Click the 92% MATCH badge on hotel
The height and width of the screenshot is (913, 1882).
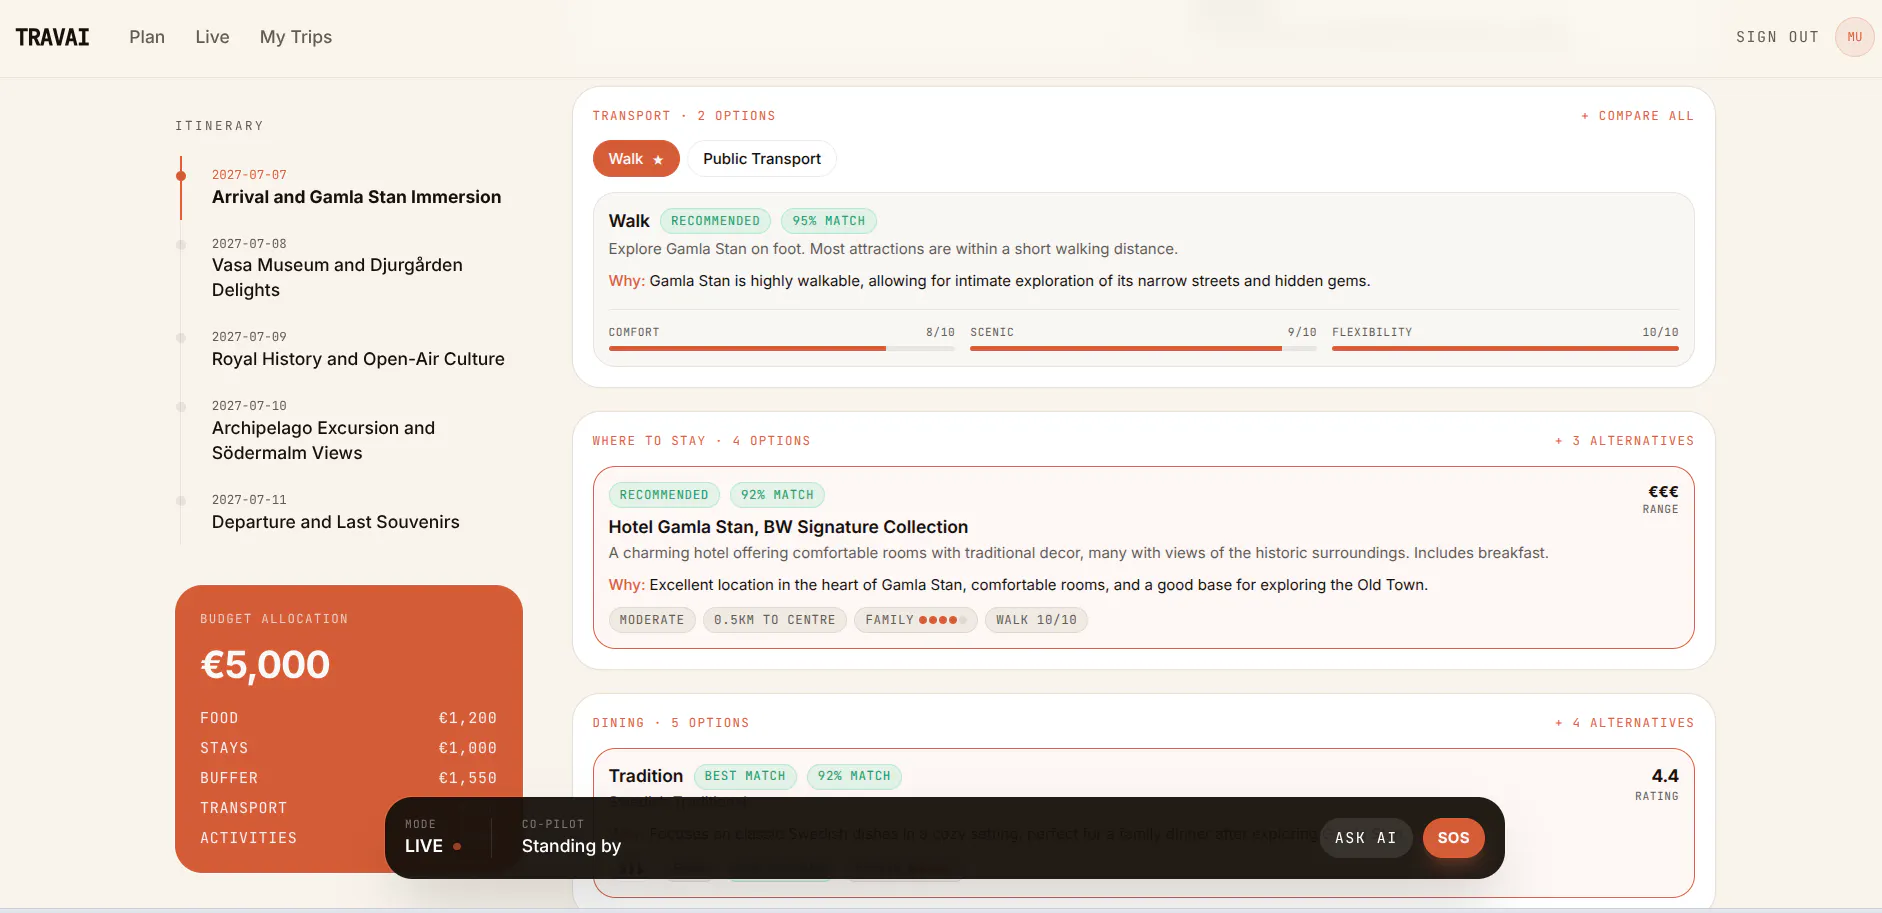coord(777,495)
